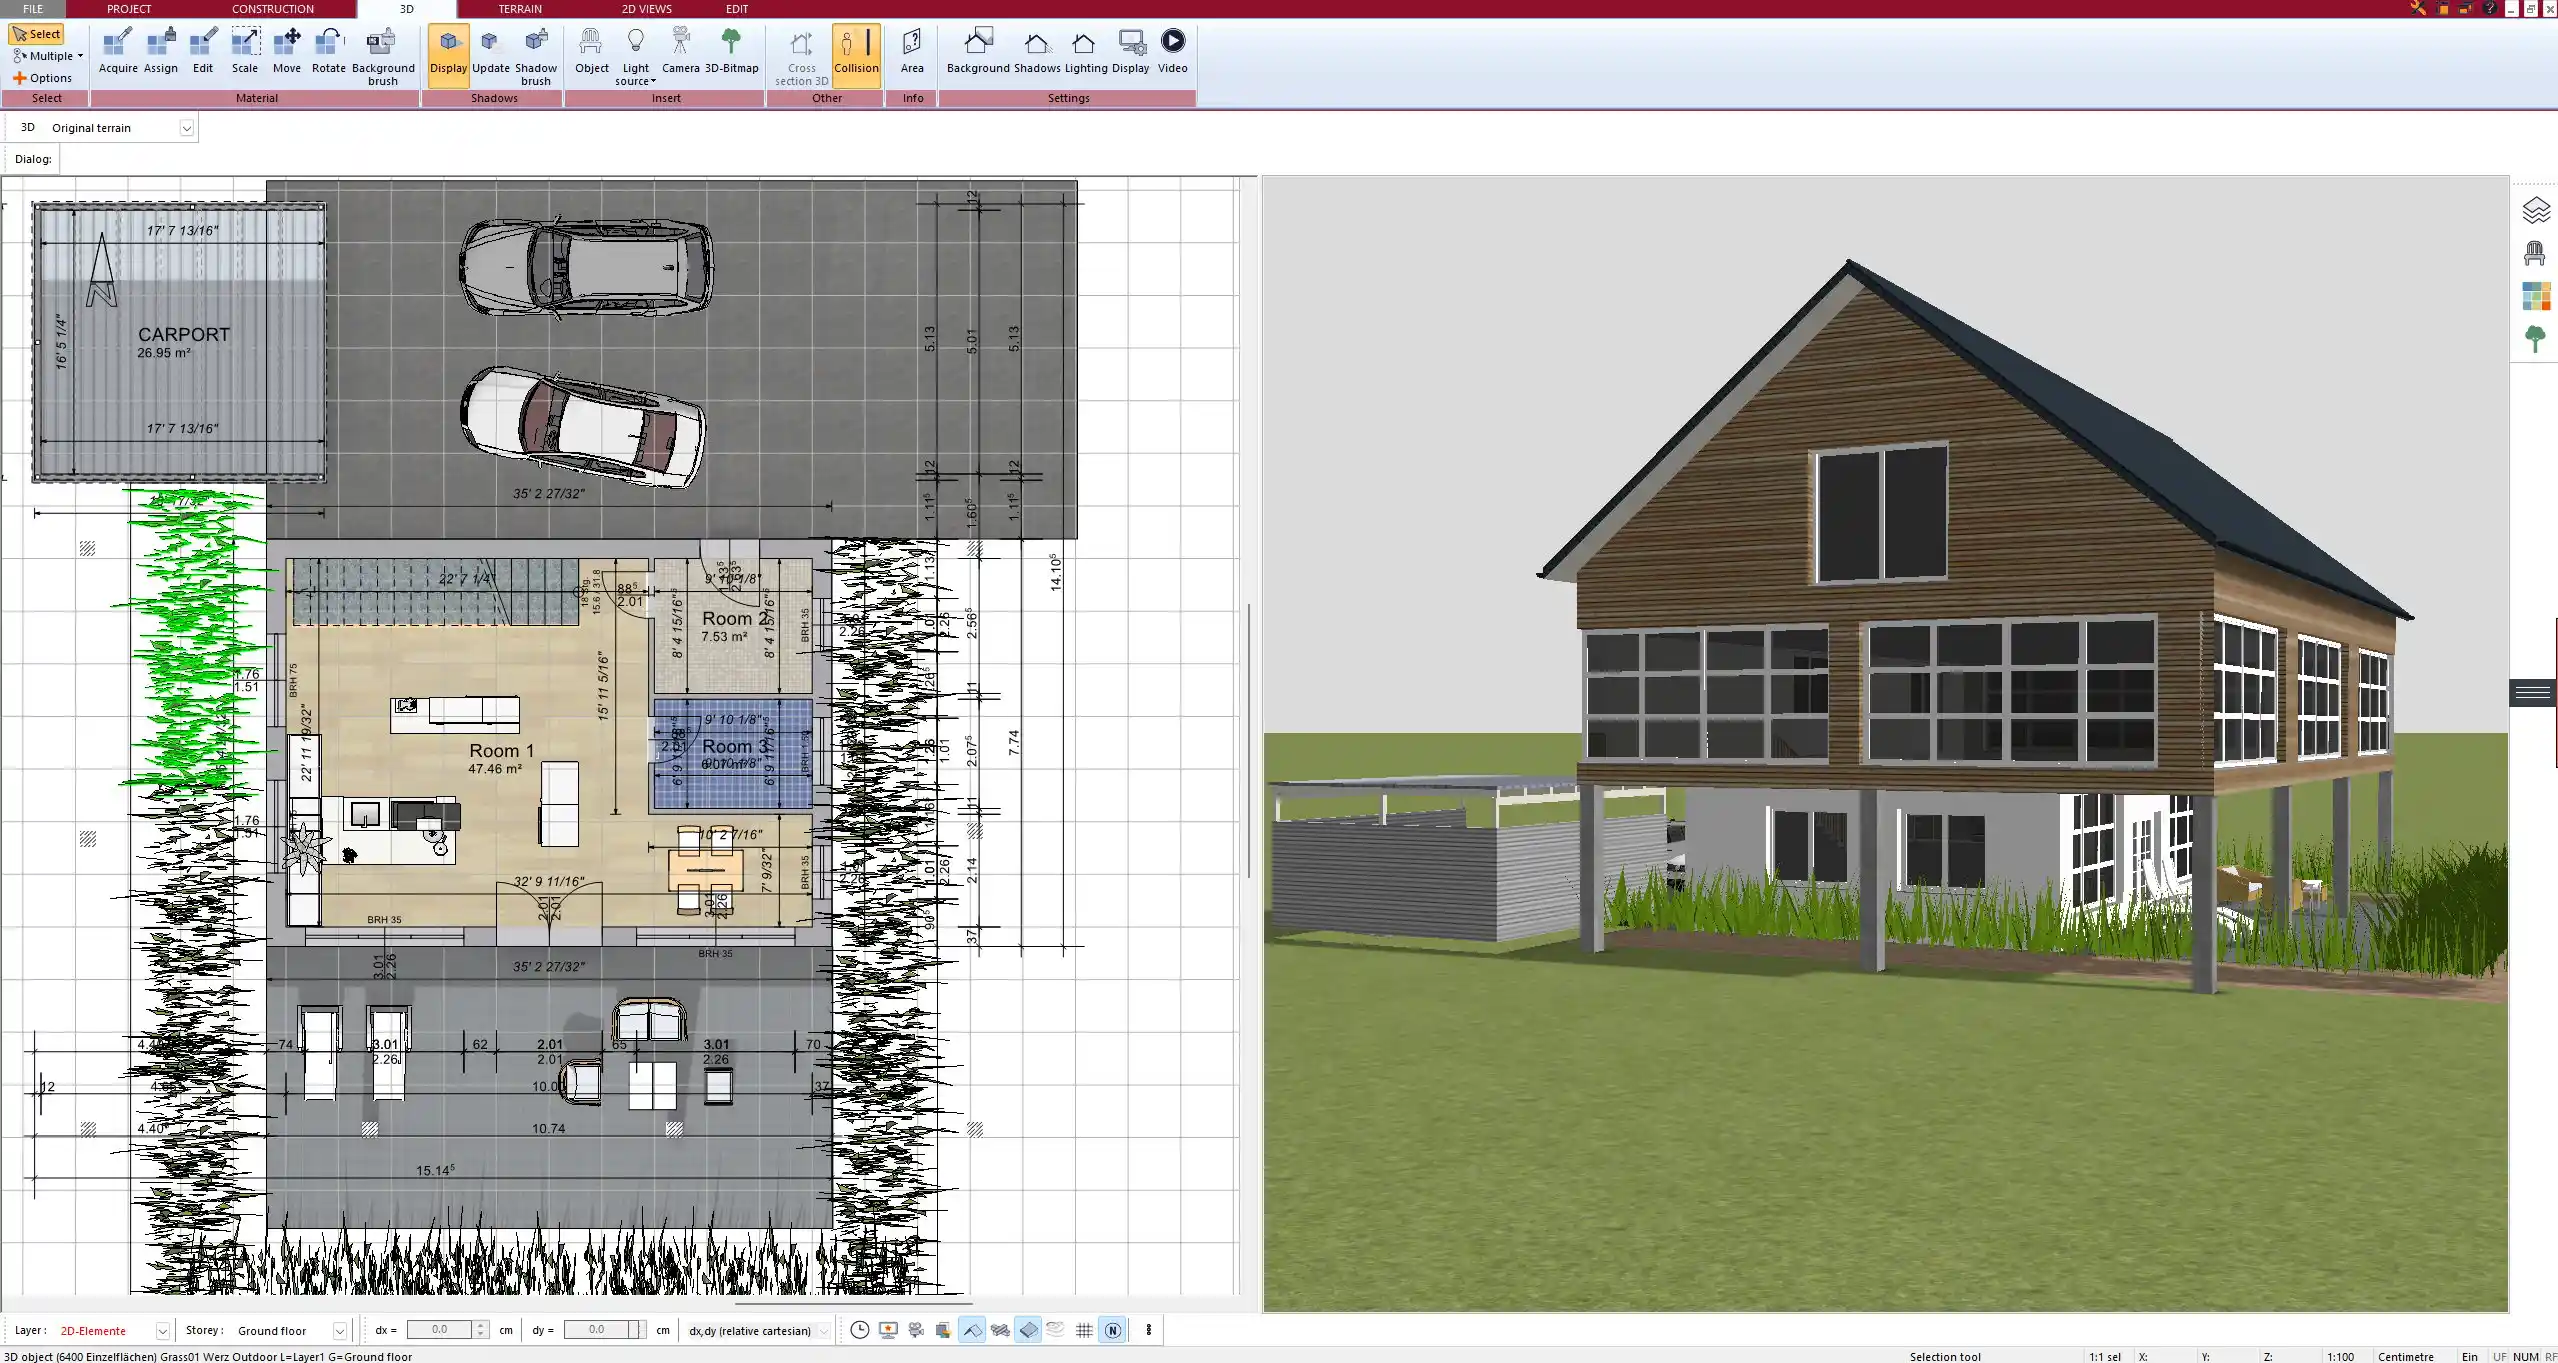
Task: Click the Room 1 label in floor plan
Action: point(502,750)
